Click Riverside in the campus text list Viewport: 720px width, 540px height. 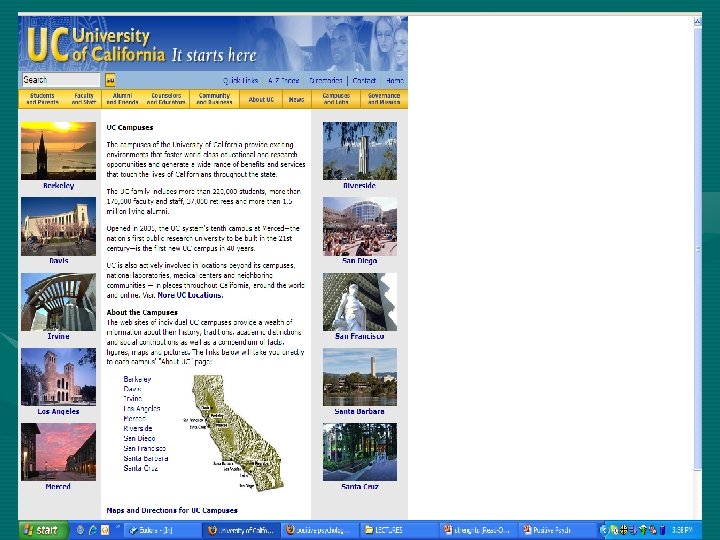[x=137, y=428]
